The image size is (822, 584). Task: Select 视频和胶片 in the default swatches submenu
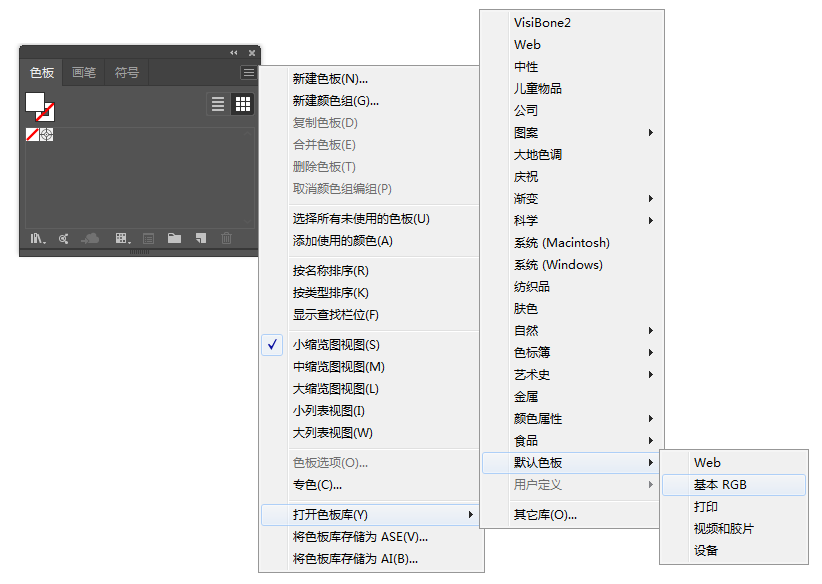(734, 529)
